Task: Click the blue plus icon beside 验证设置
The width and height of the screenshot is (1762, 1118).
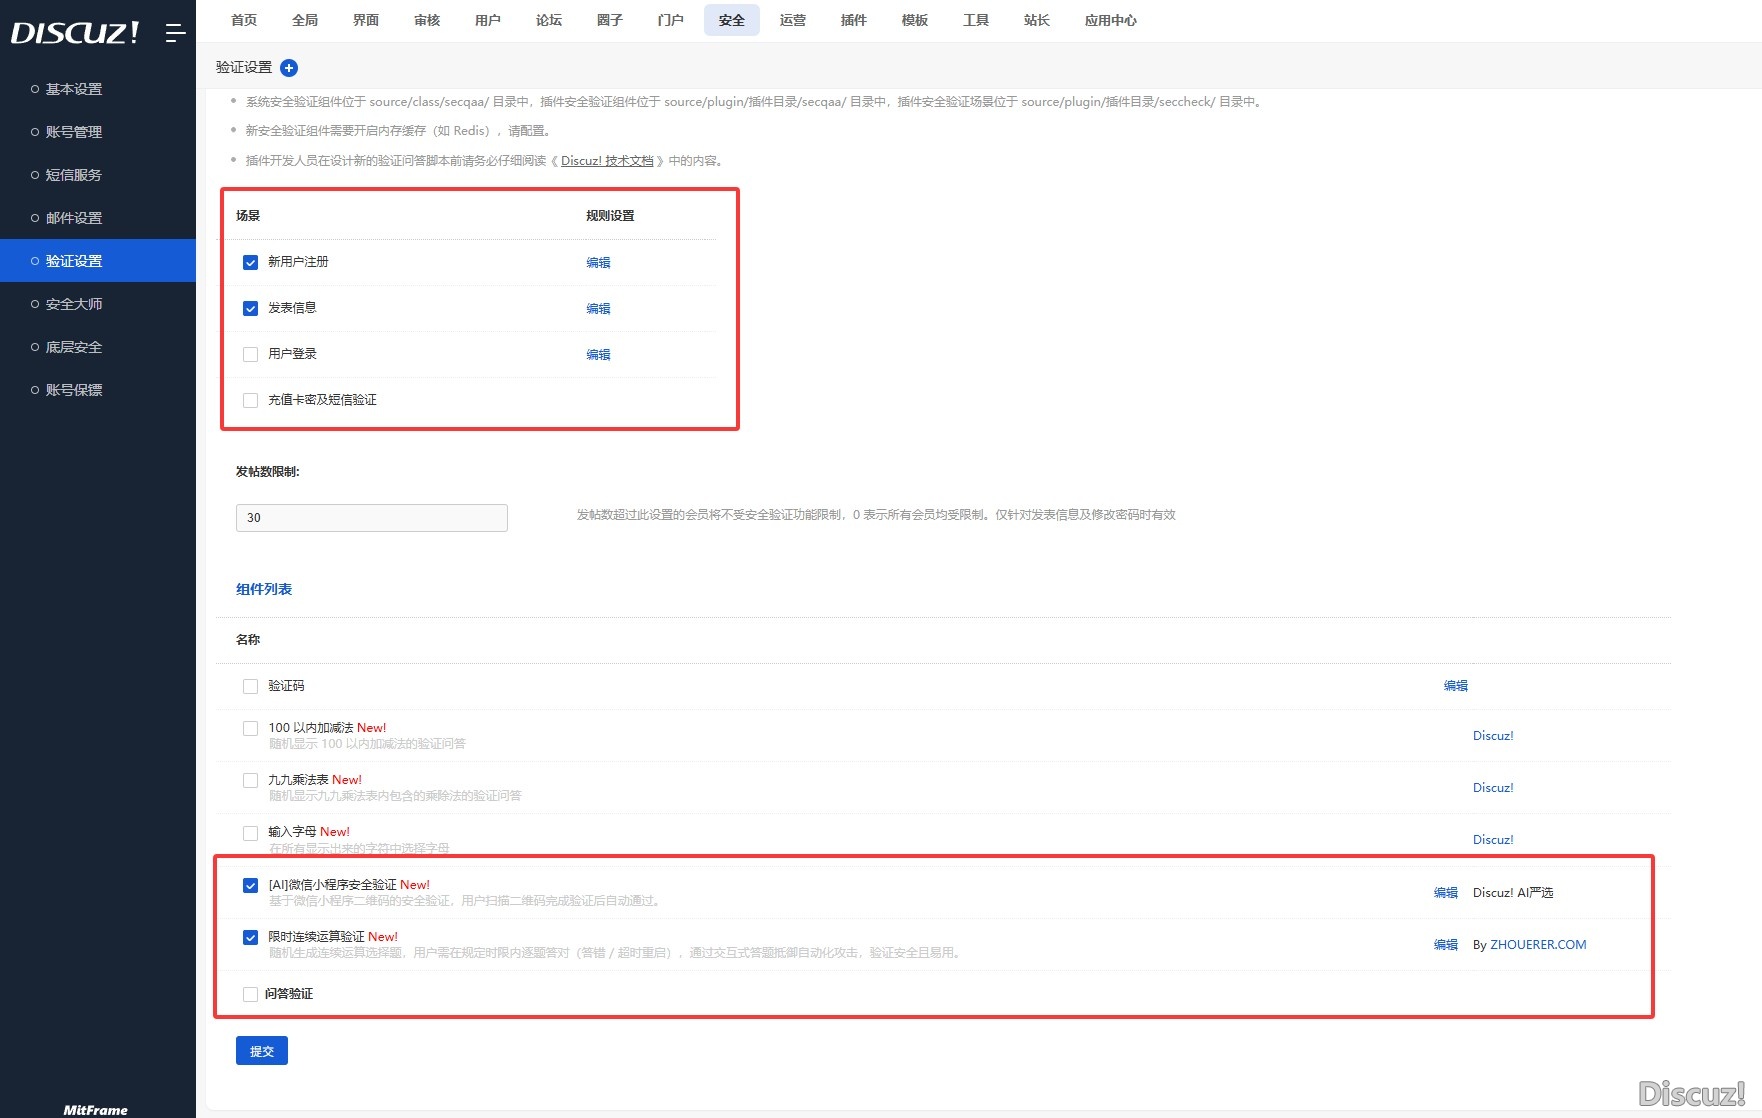Action: coord(289,68)
